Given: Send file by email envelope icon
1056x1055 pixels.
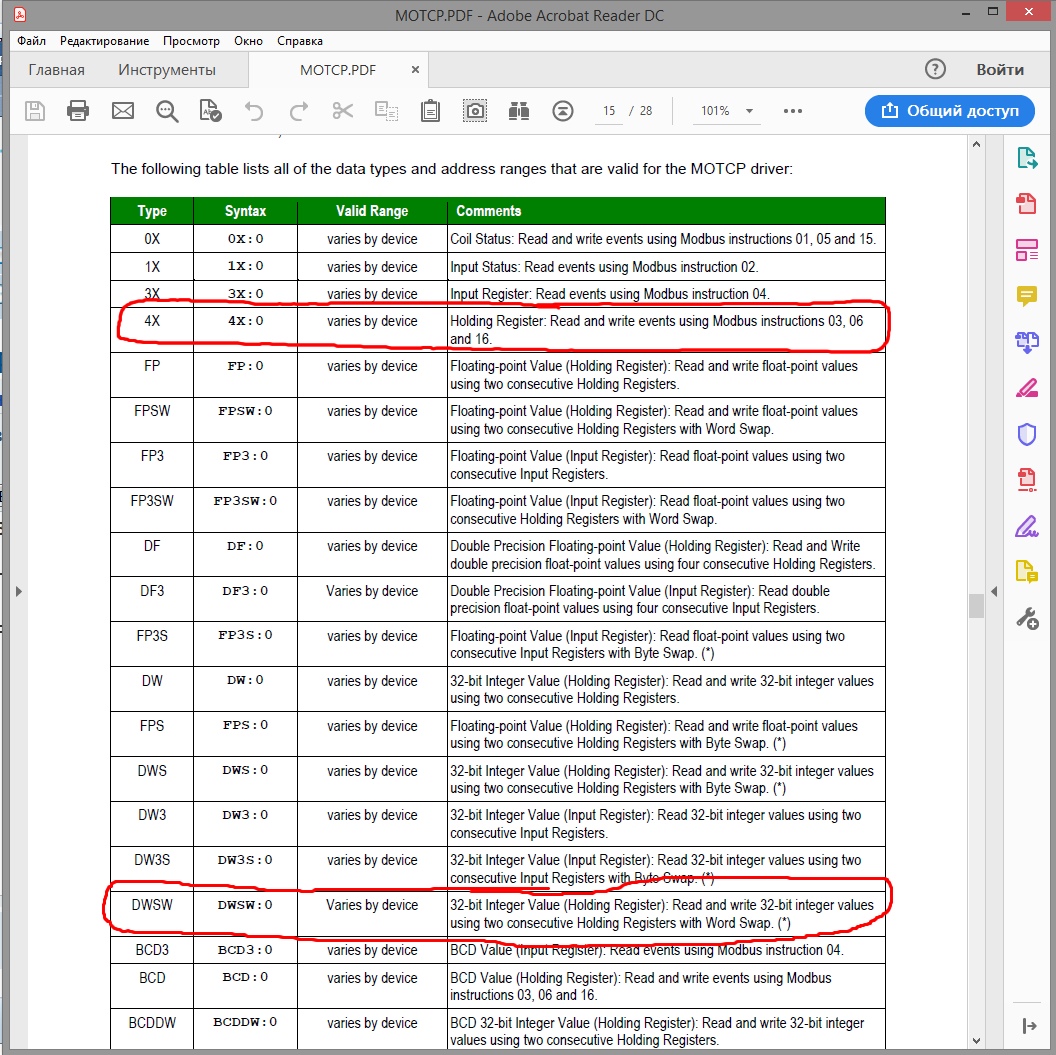Looking at the screenshot, I should (x=122, y=111).
